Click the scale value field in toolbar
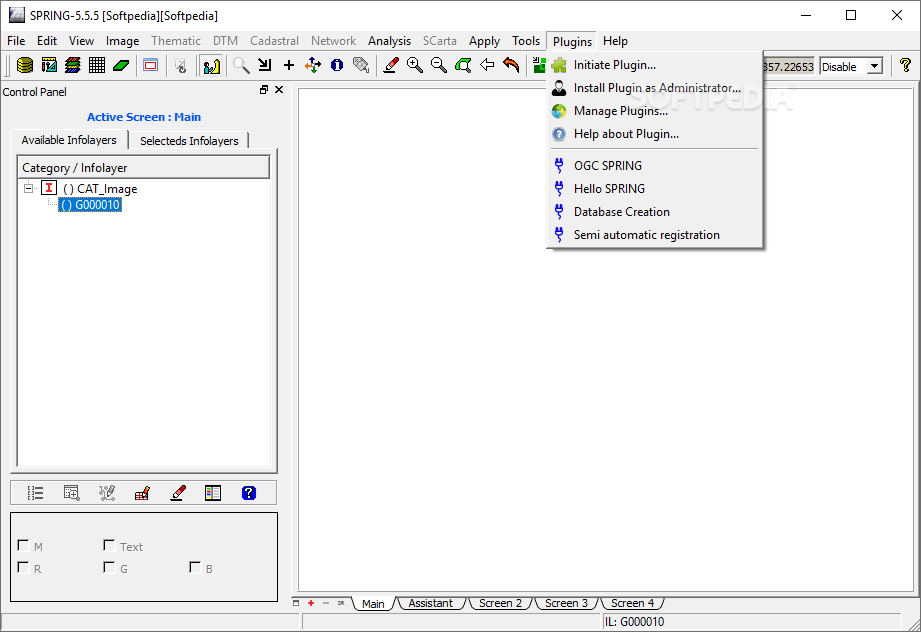Viewport: 921px width, 632px height. pyautogui.click(x=788, y=66)
